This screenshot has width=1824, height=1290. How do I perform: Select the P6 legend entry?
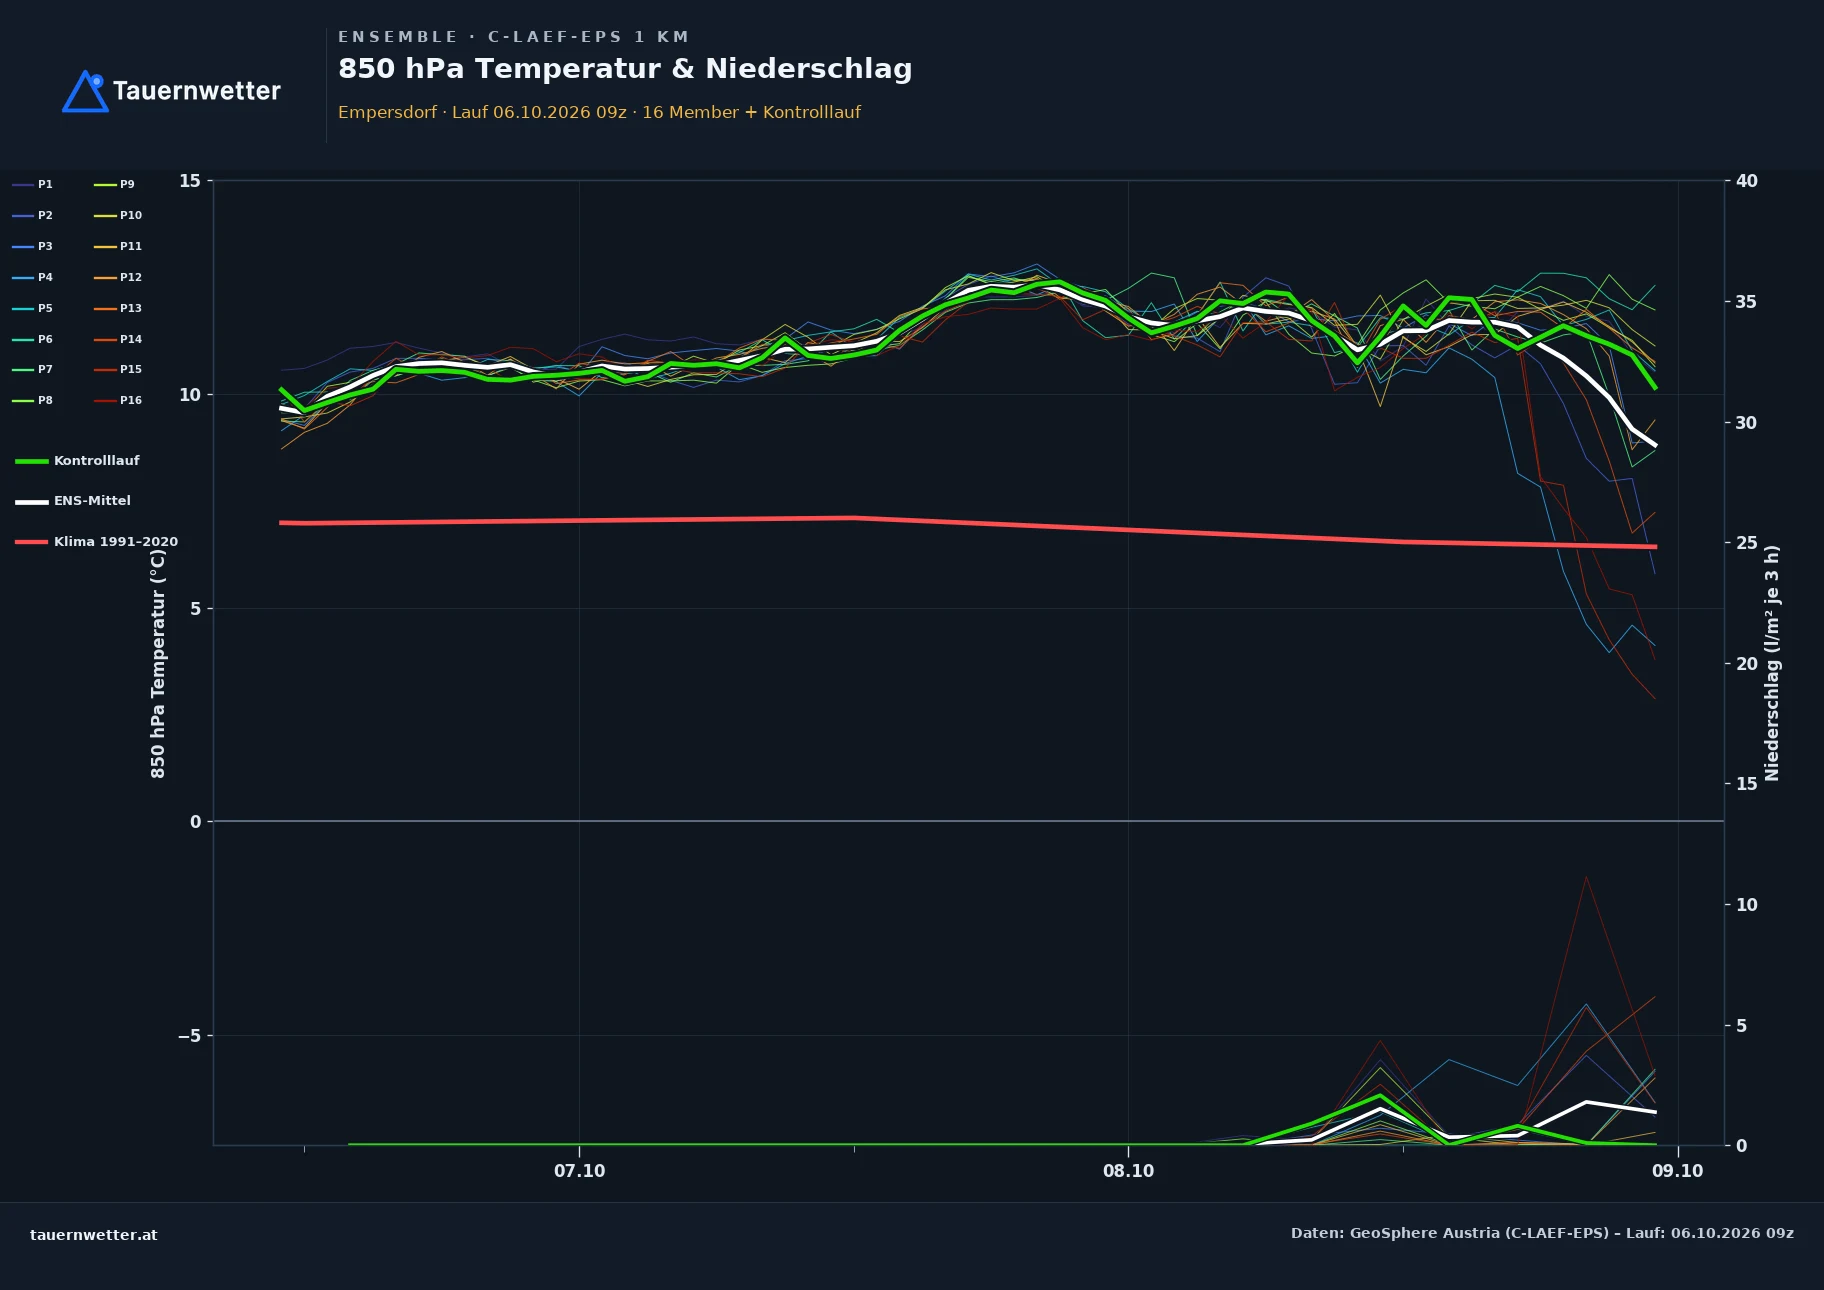click(33, 339)
